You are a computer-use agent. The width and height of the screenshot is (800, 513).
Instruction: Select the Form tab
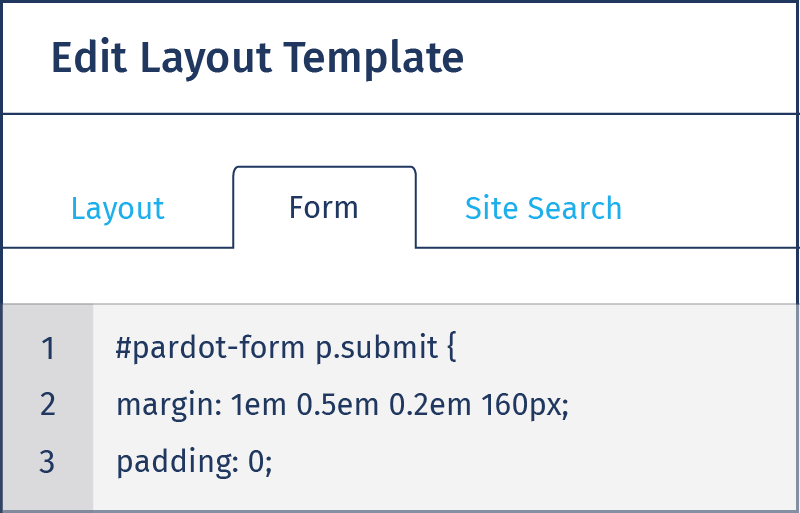[324, 207]
